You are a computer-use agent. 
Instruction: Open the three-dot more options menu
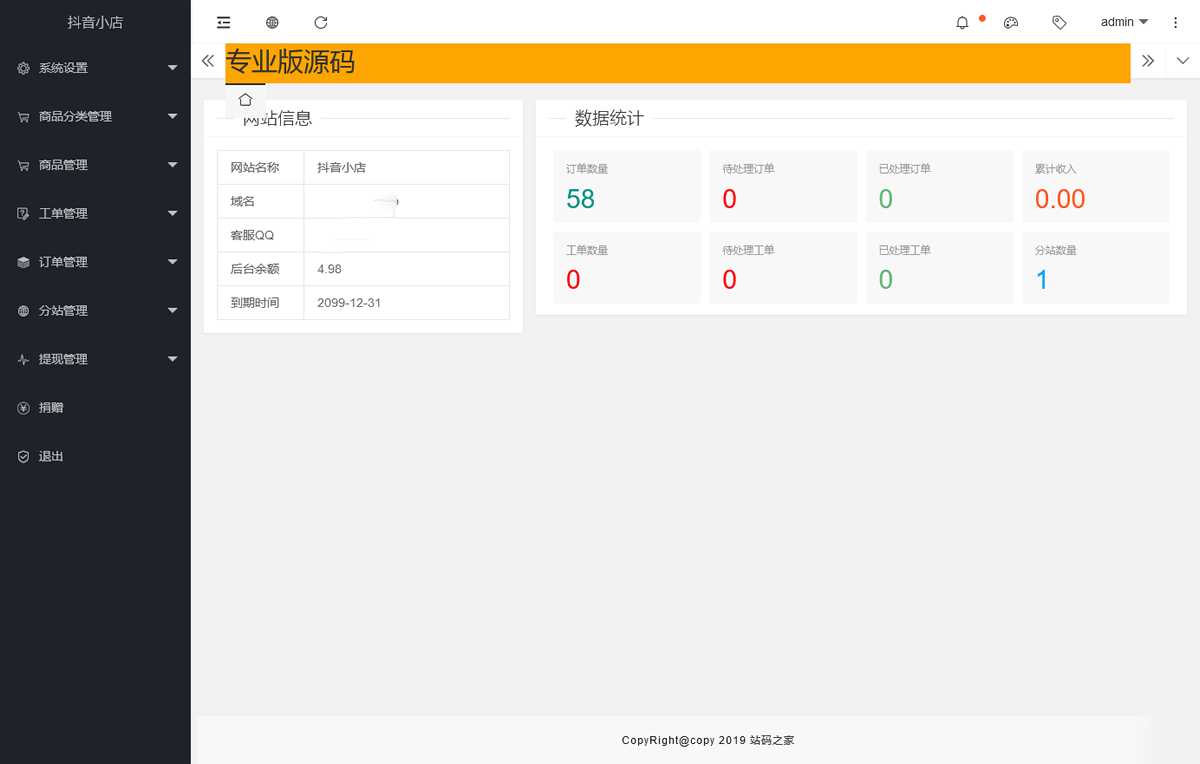click(x=1175, y=22)
